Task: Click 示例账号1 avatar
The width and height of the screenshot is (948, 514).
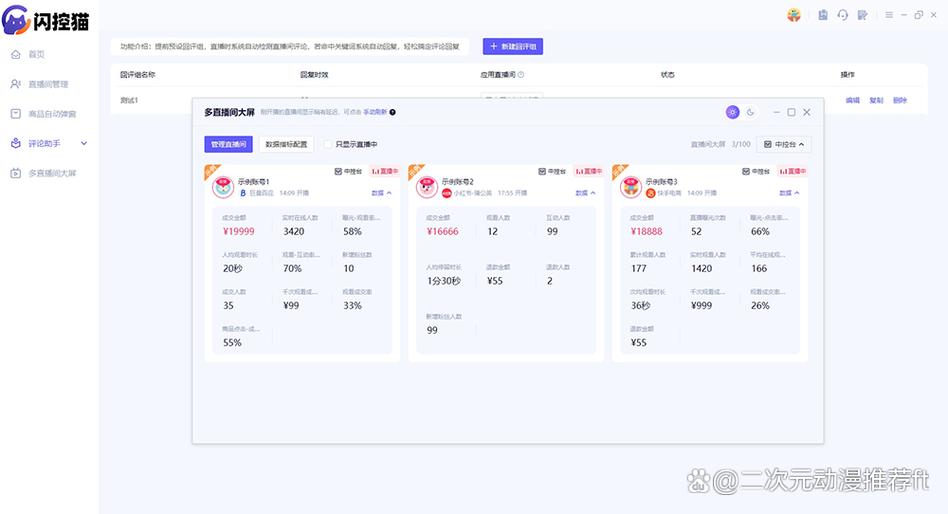Action: 223,187
